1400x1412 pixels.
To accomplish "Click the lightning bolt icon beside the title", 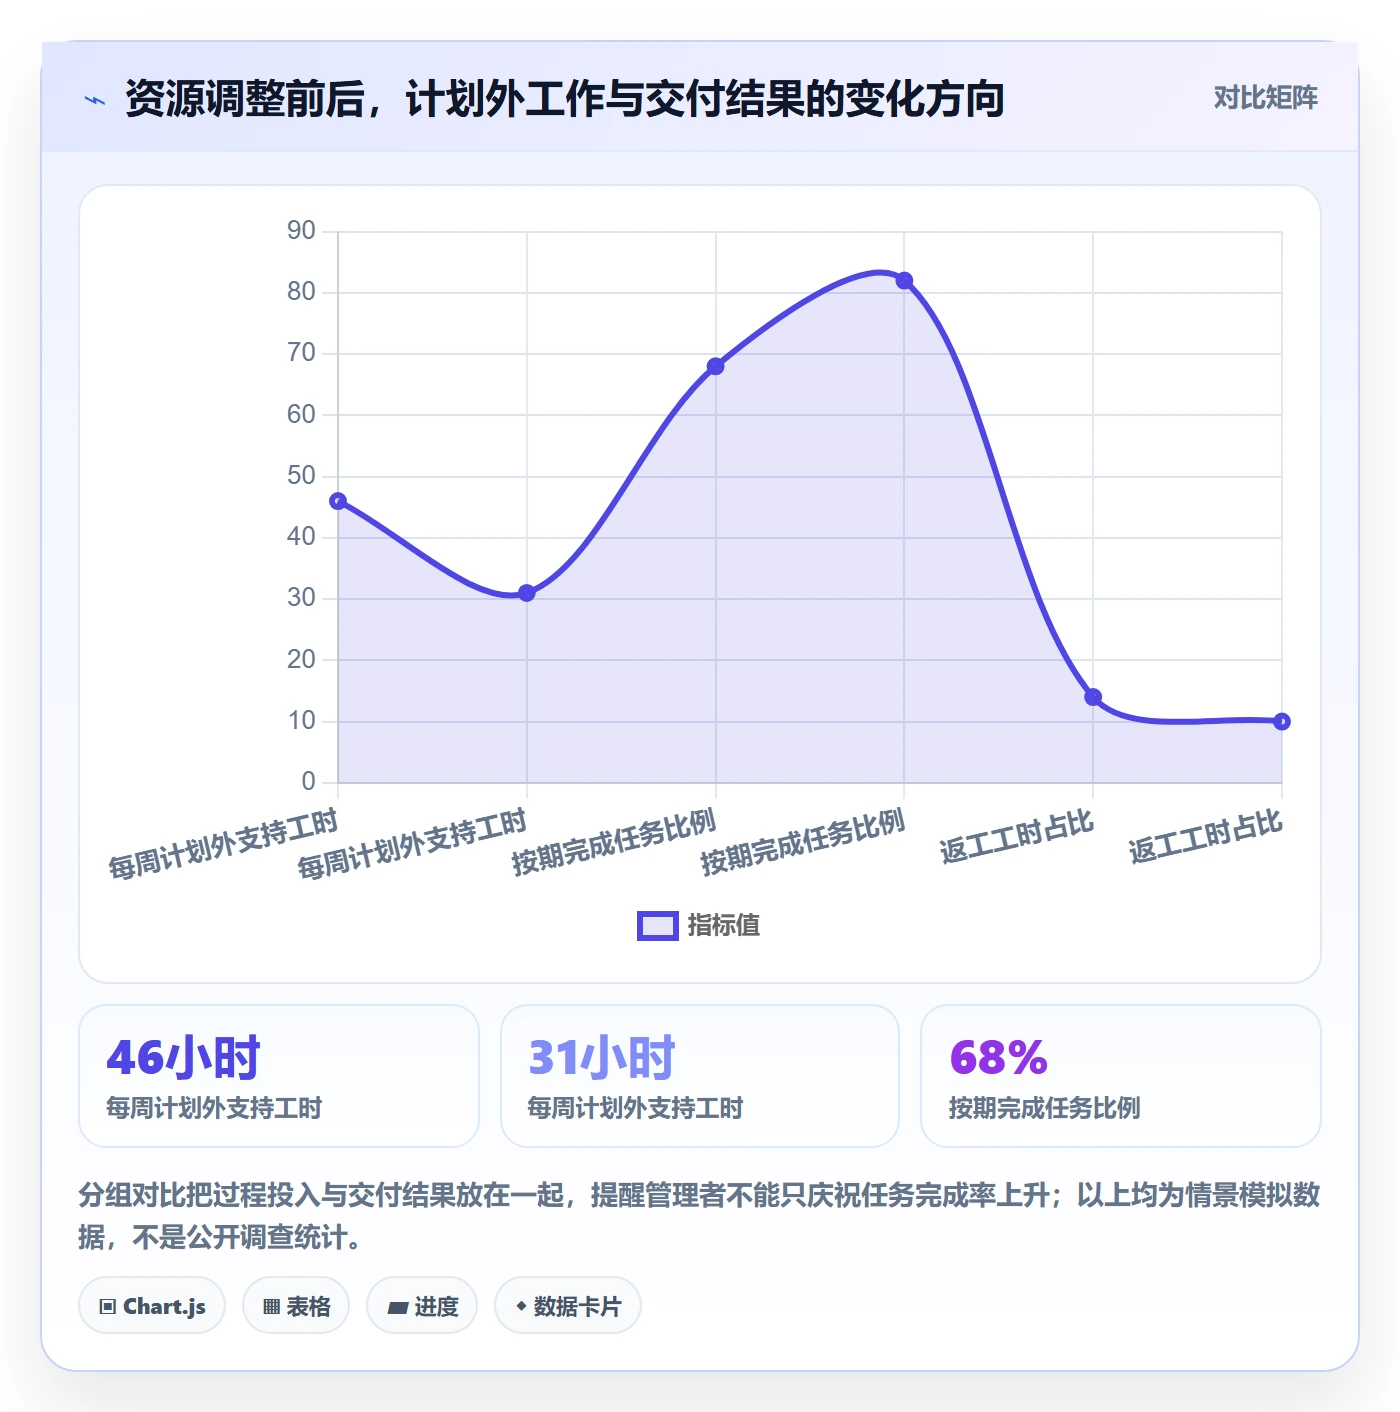I will point(95,100).
